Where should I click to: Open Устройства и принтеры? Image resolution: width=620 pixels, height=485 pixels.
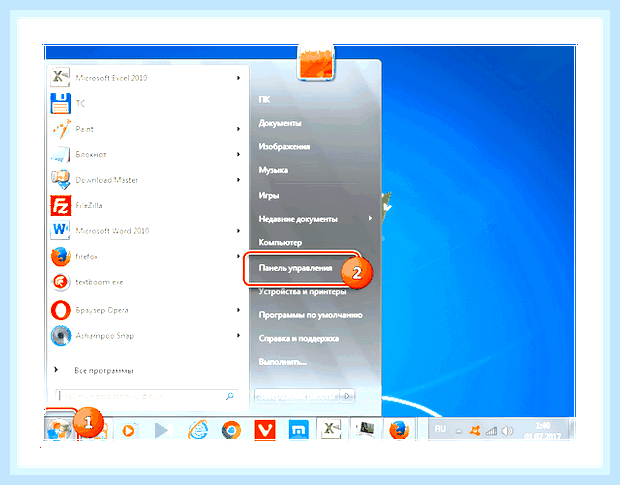click(x=302, y=291)
